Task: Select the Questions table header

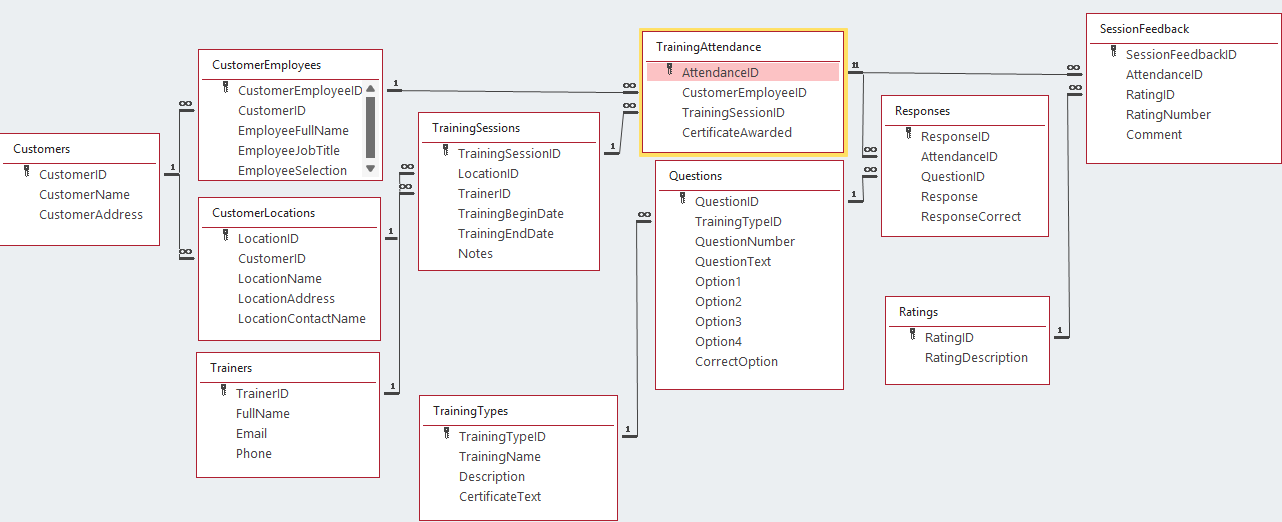Action: click(x=696, y=176)
